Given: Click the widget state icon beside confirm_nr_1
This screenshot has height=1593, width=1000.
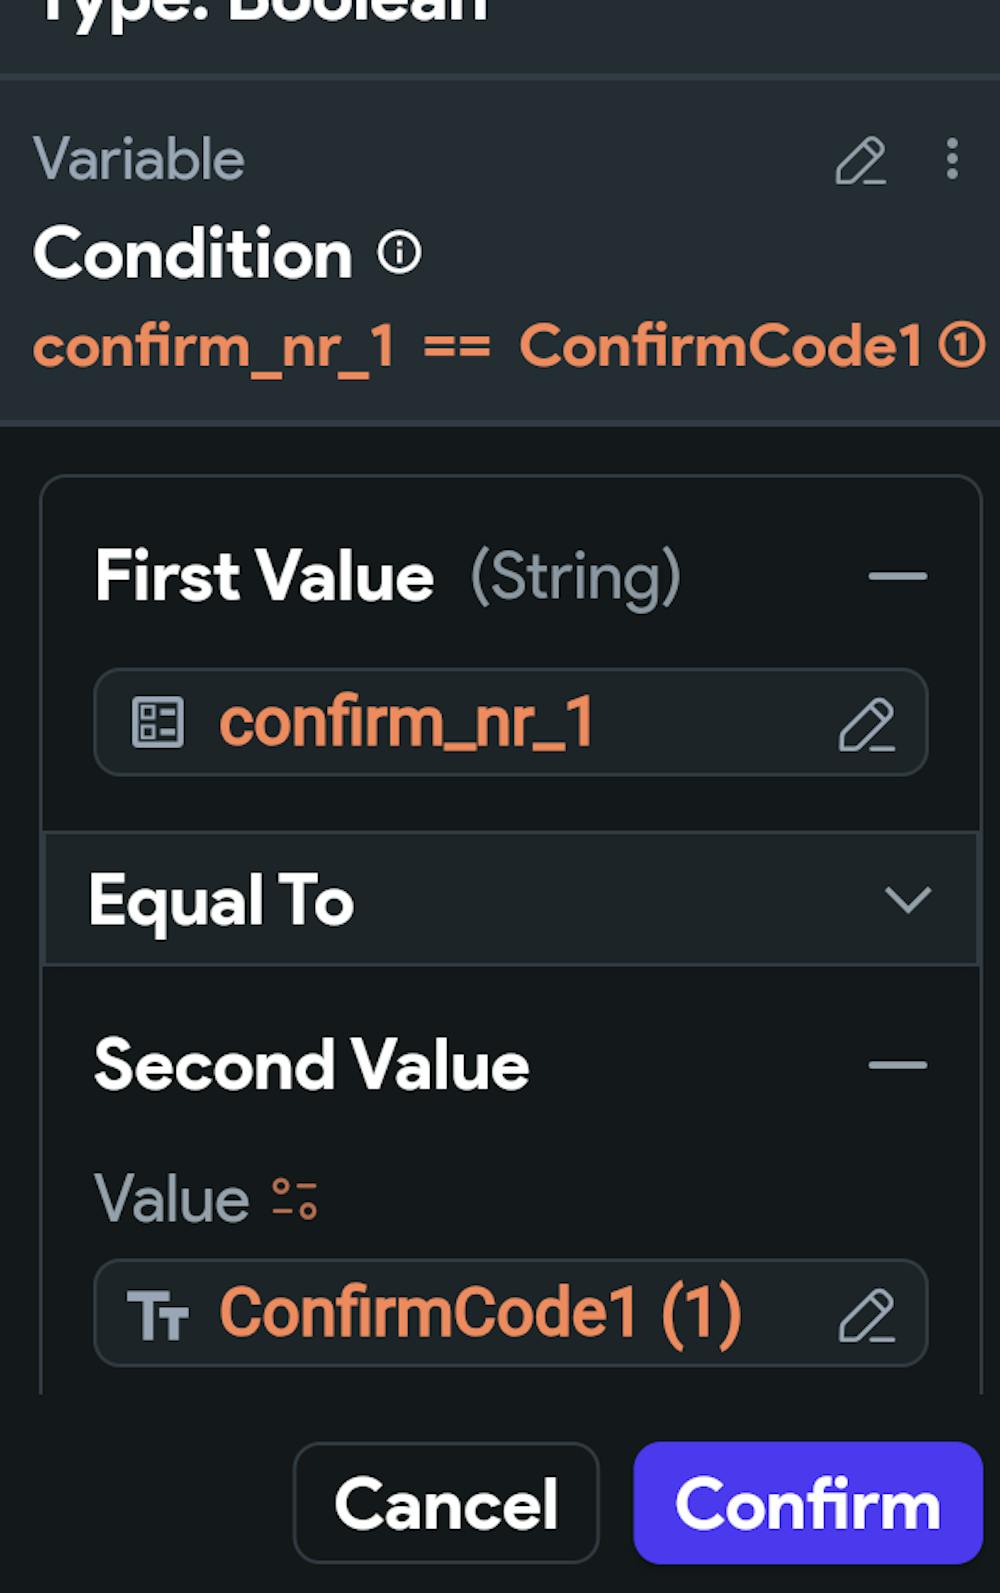Looking at the screenshot, I should (x=158, y=722).
